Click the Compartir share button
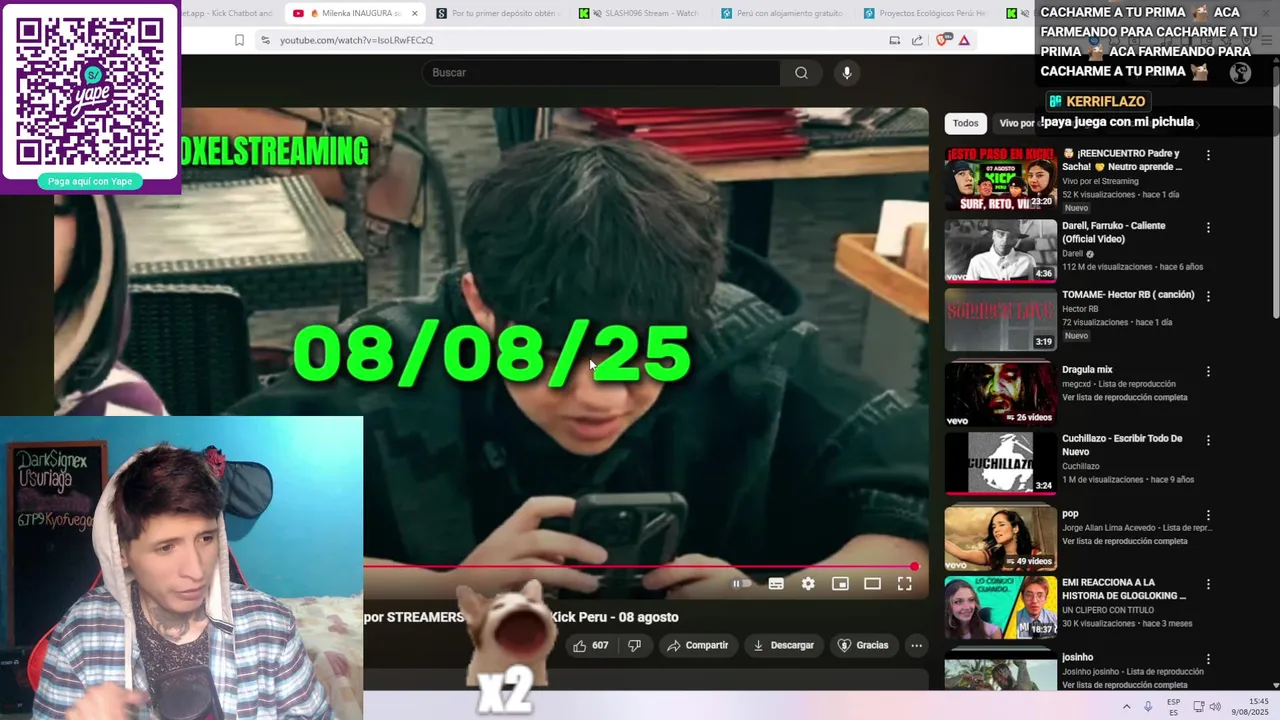Image resolution: width=1280 pixels, height=720 pixels. point(697,645)
